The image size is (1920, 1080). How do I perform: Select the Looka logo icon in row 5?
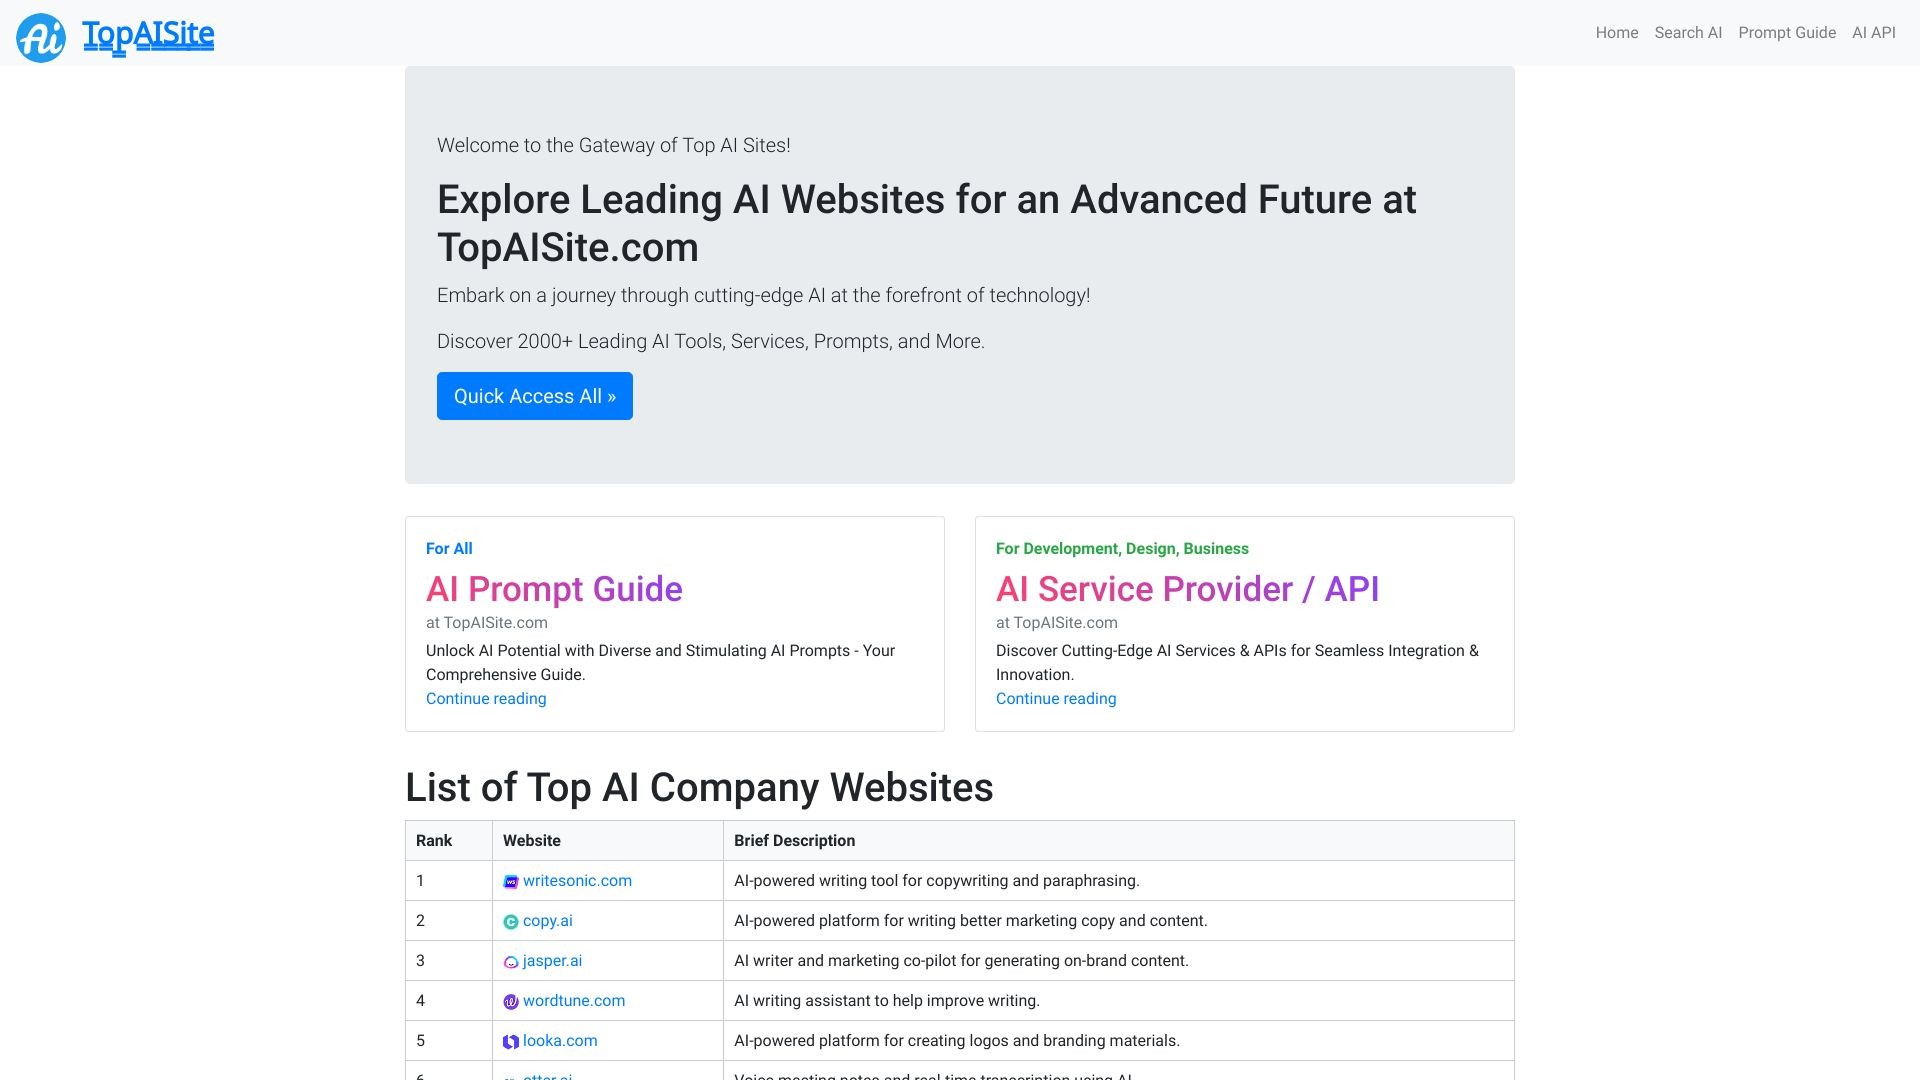(x=511, y=1041)
